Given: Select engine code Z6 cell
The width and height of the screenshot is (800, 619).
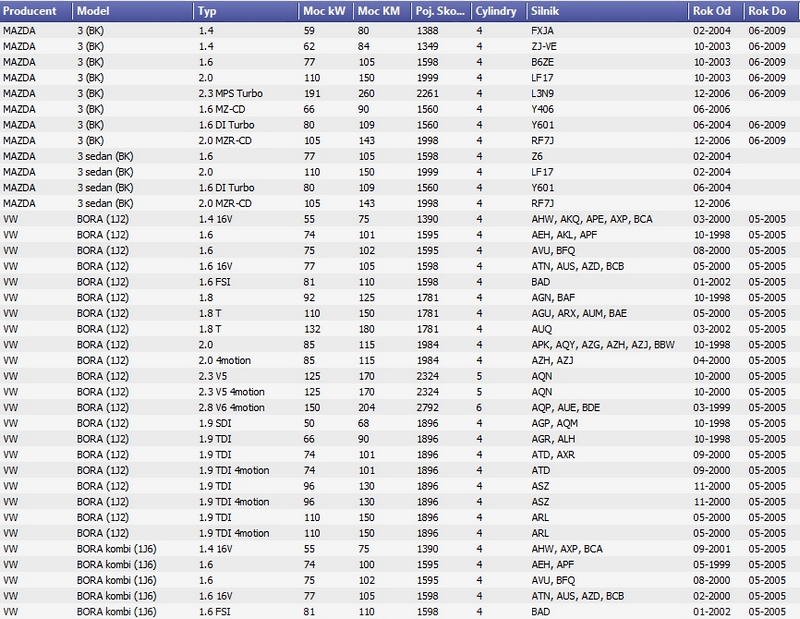Looking at the screenshot, I should [x=537, y=156].
